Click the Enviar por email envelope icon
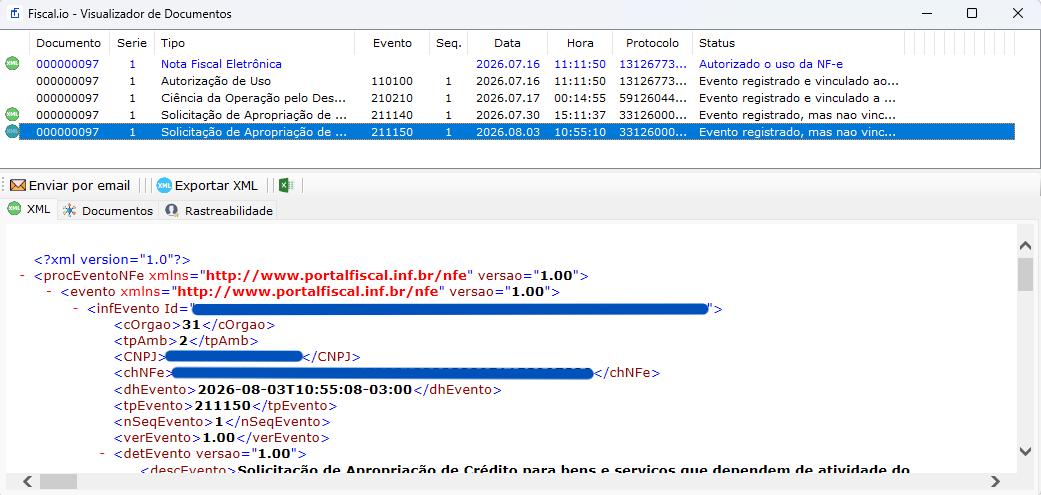Screen dimensions: 1041x495 pos(17,185)
